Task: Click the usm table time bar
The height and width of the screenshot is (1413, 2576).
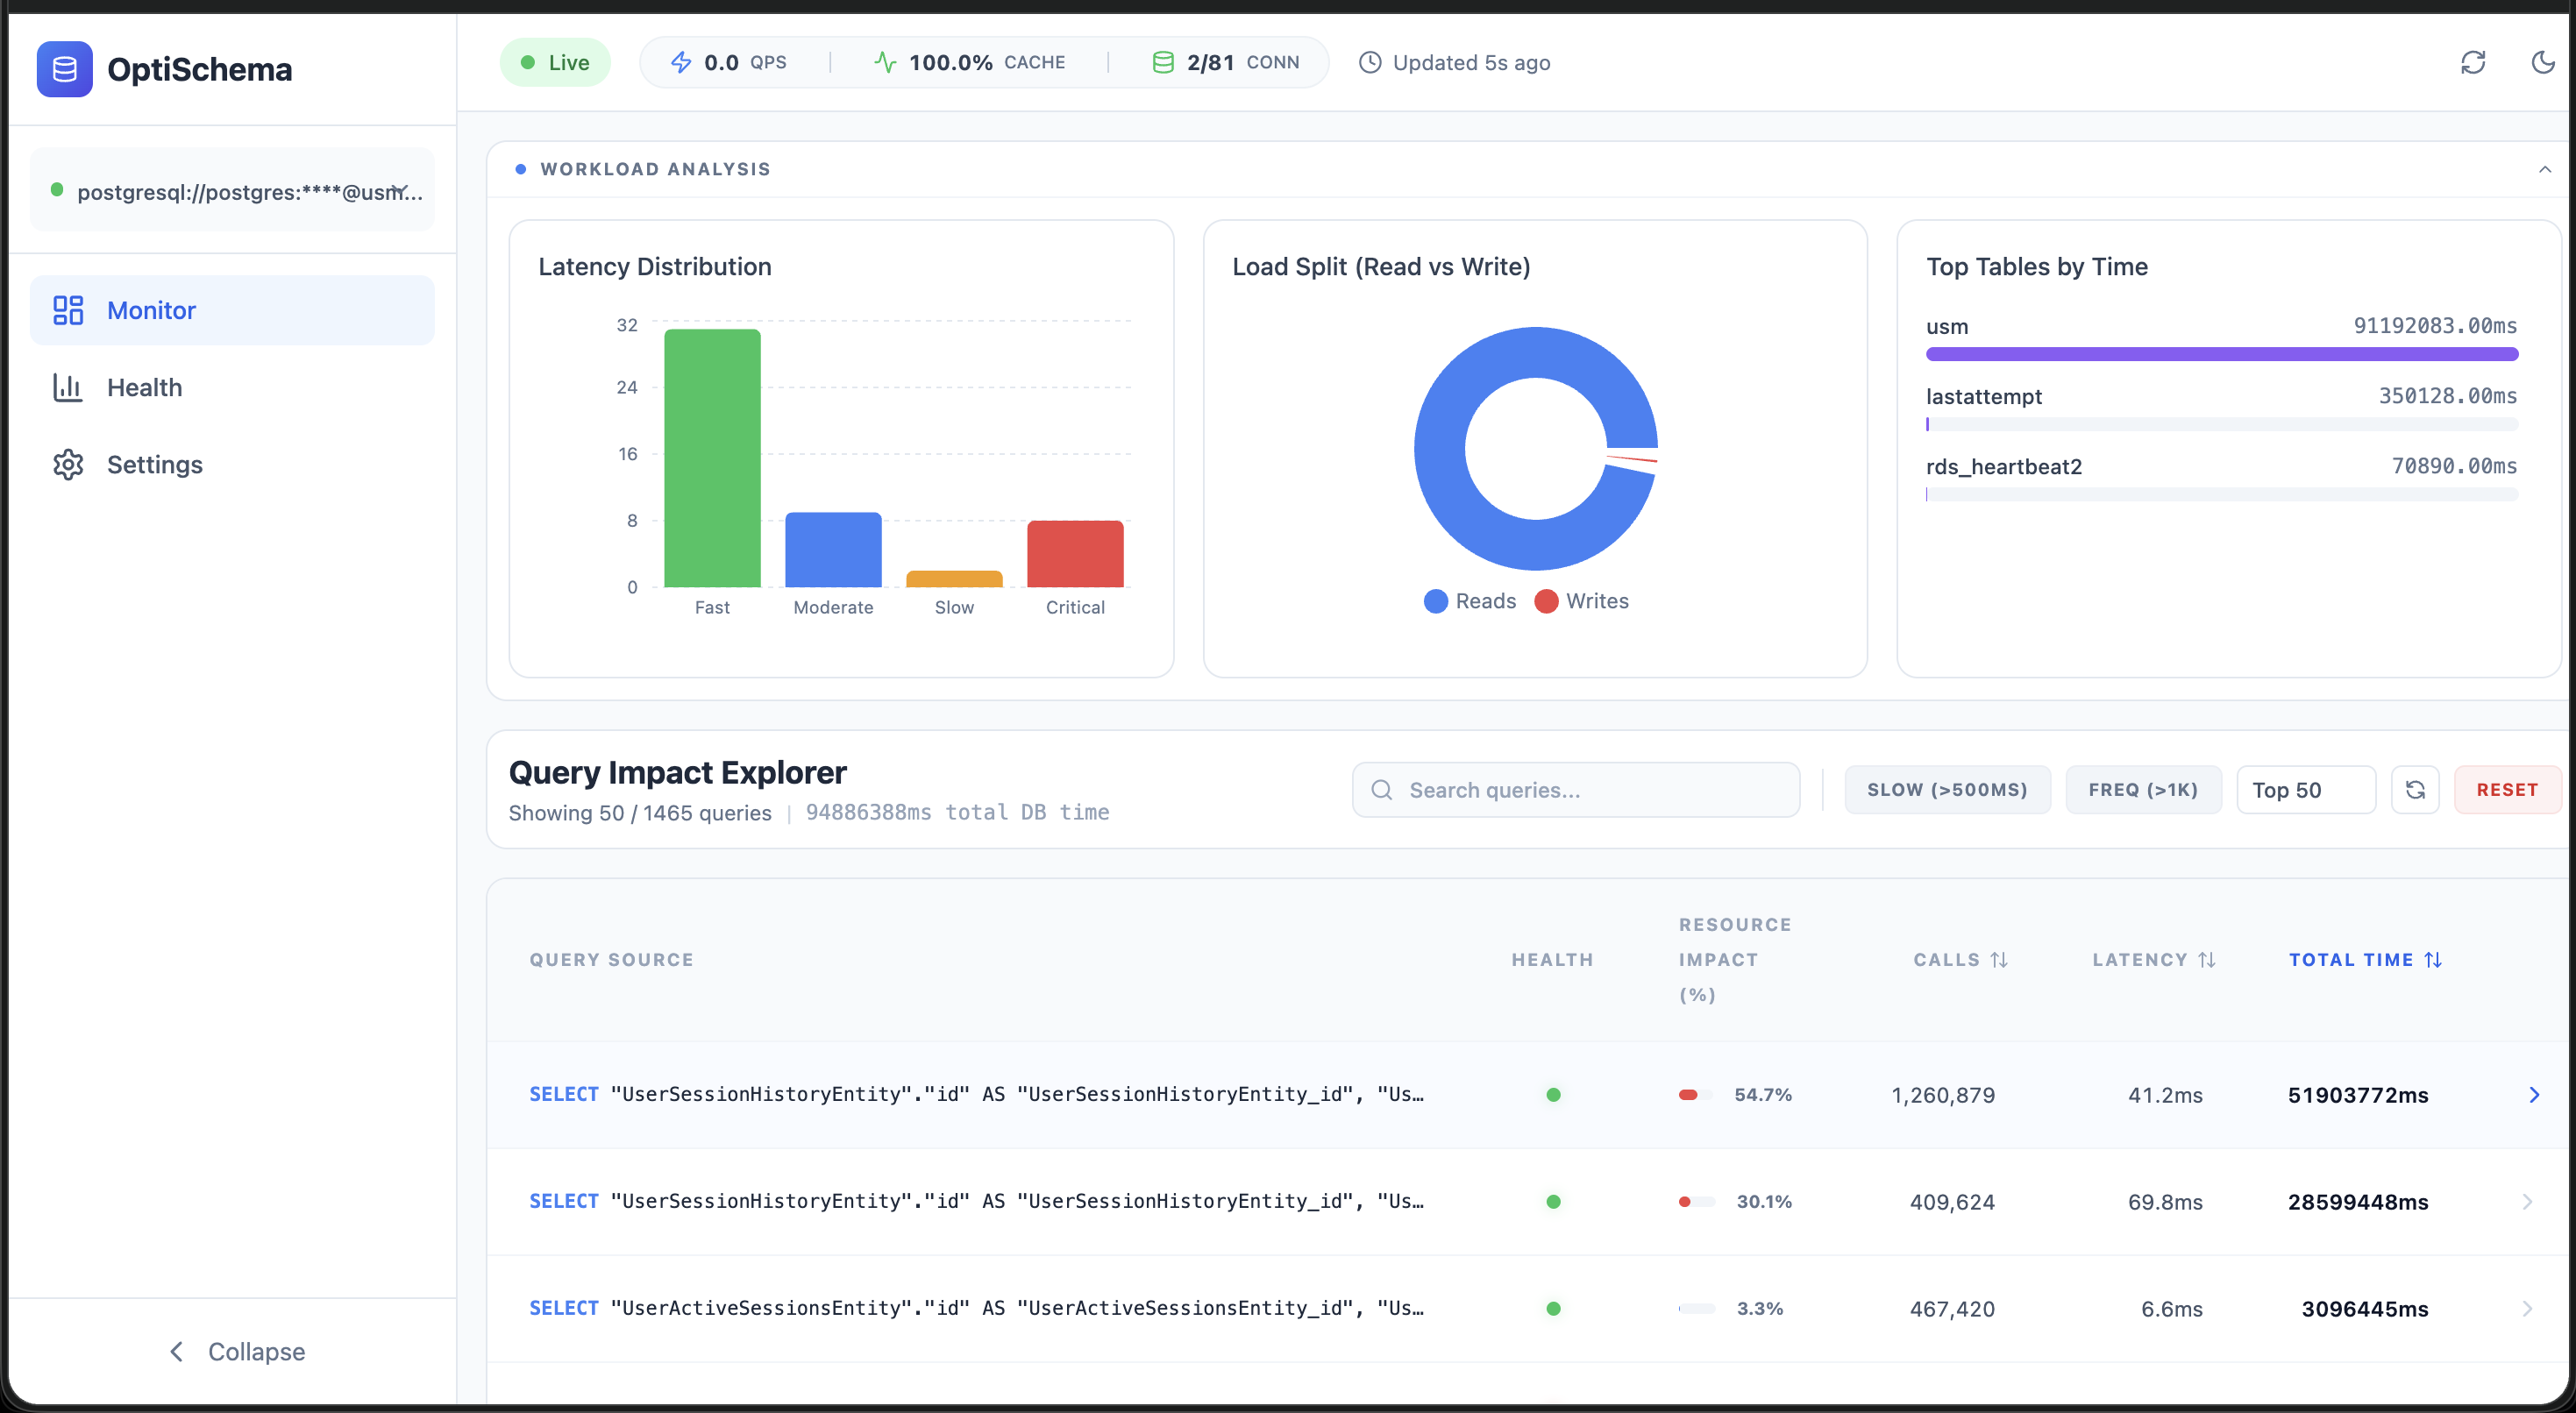Action: pos(2221,354)
